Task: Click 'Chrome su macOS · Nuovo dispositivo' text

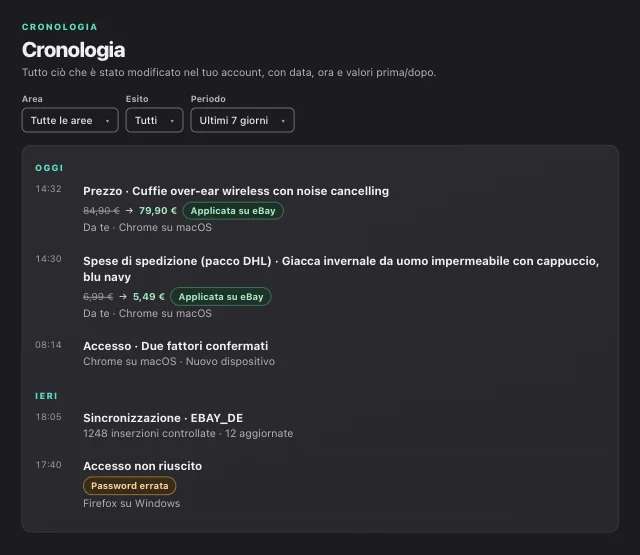Action: pyautogui.click(x=179, y=362)
